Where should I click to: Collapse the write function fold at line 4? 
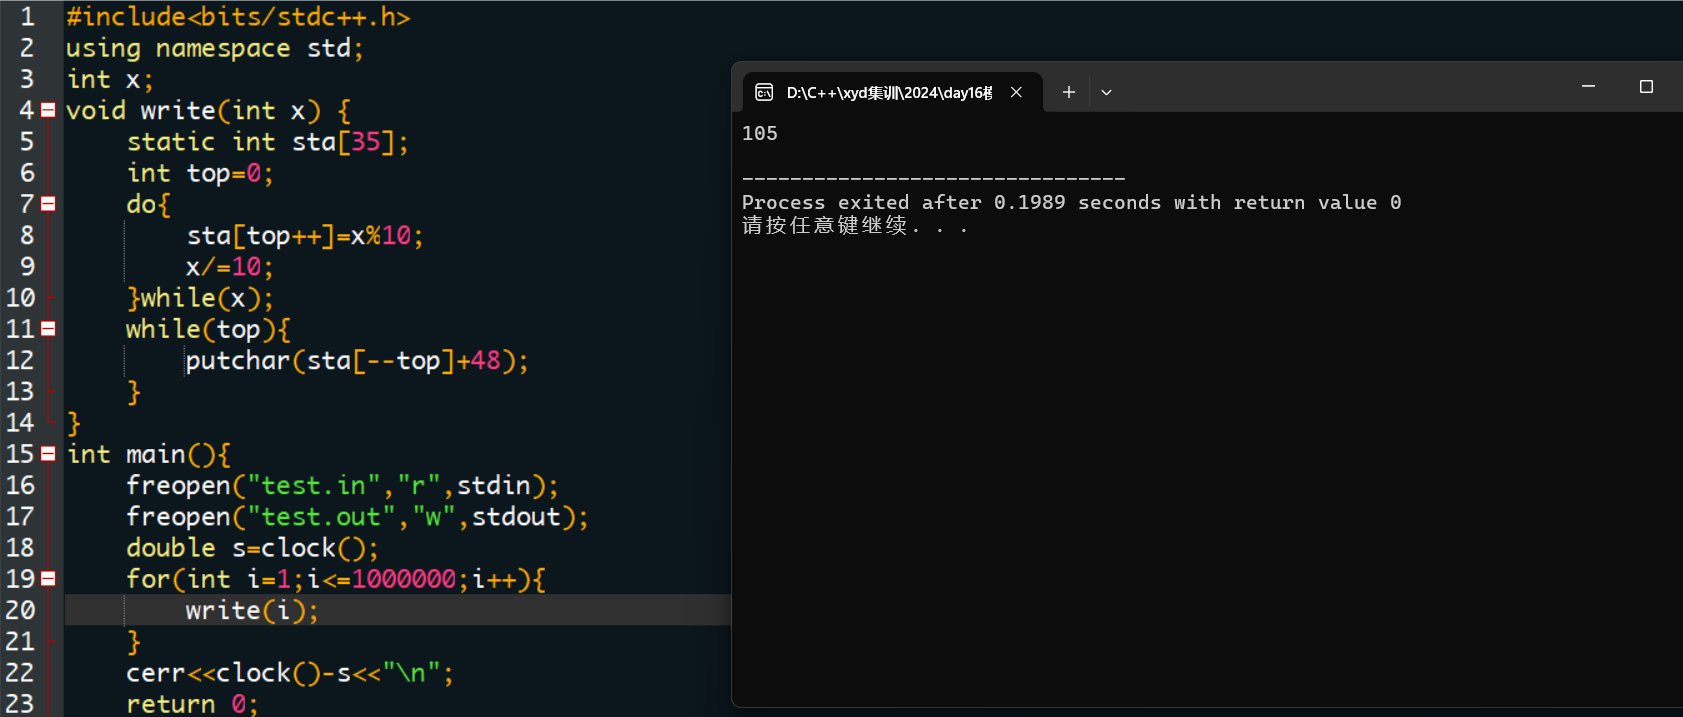[48, 110]
